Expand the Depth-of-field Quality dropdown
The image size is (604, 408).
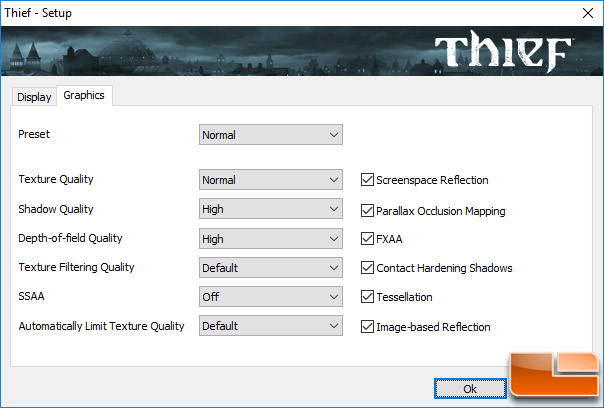tap(270, 239)
